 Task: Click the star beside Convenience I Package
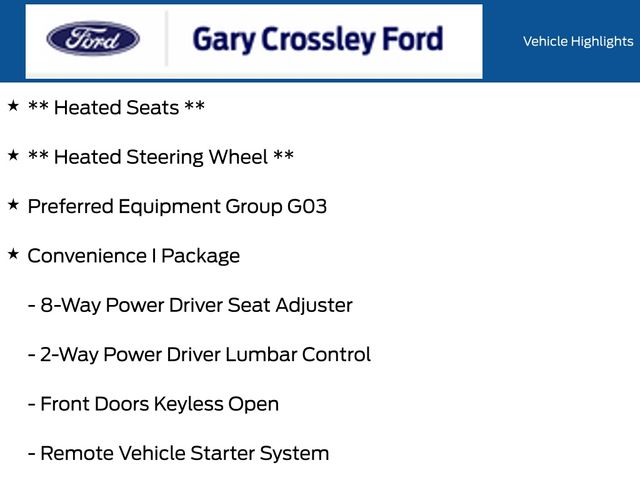point(13,253)
